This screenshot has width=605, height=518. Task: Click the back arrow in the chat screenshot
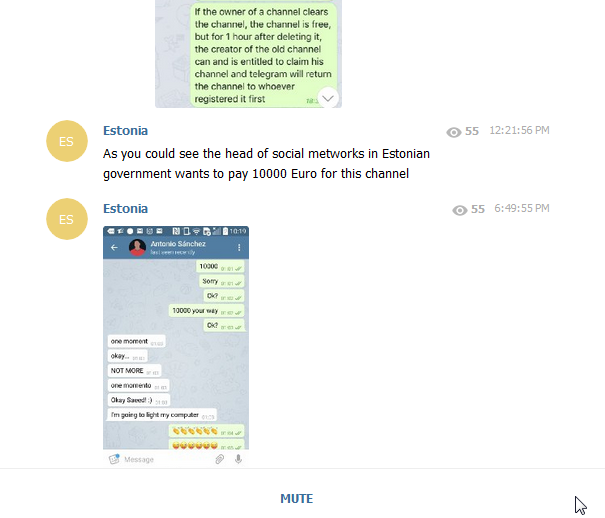(114, 247)
